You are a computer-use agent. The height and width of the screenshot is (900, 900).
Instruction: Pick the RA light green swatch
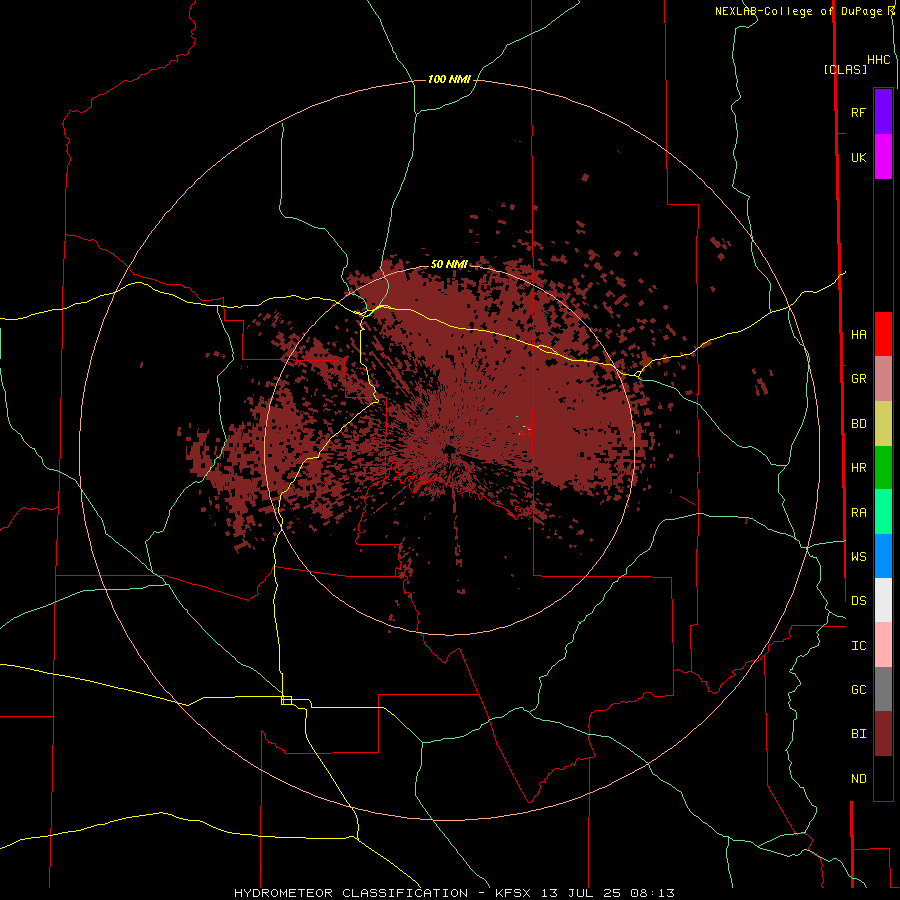click(883, 512)
